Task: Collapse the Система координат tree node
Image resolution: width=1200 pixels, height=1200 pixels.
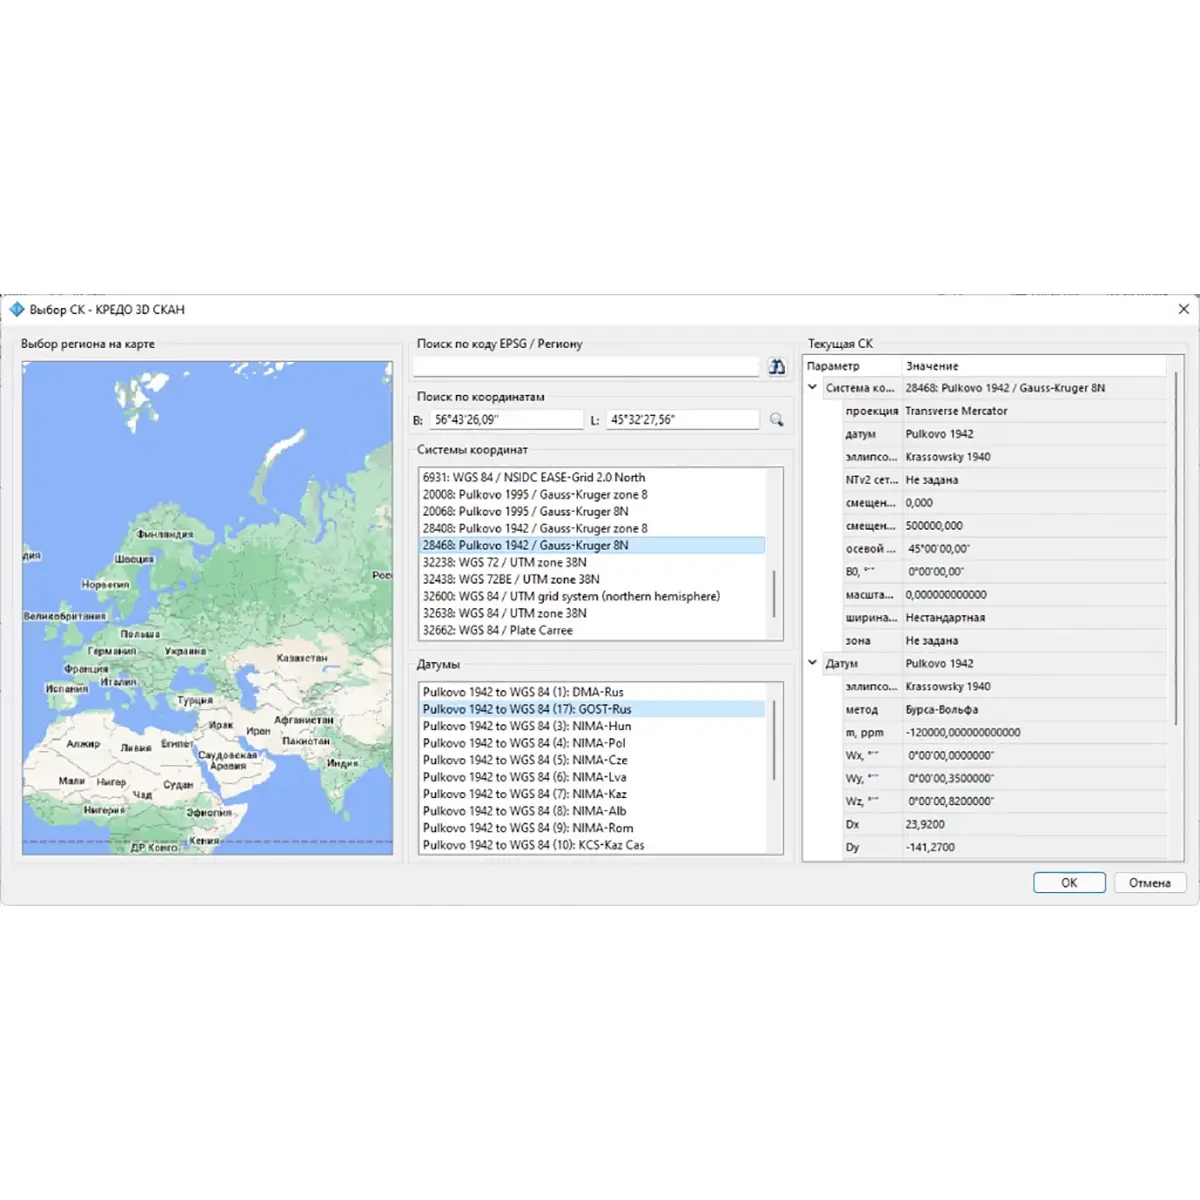Action: click(813, 388)
